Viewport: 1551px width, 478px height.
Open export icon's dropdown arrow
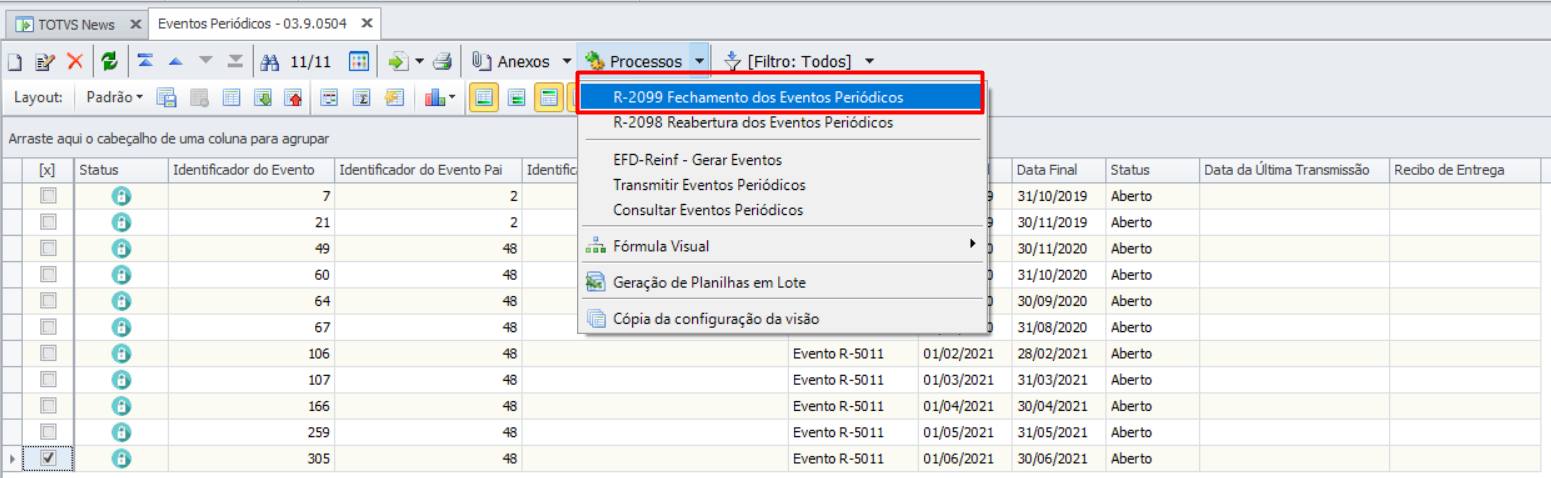419,62
